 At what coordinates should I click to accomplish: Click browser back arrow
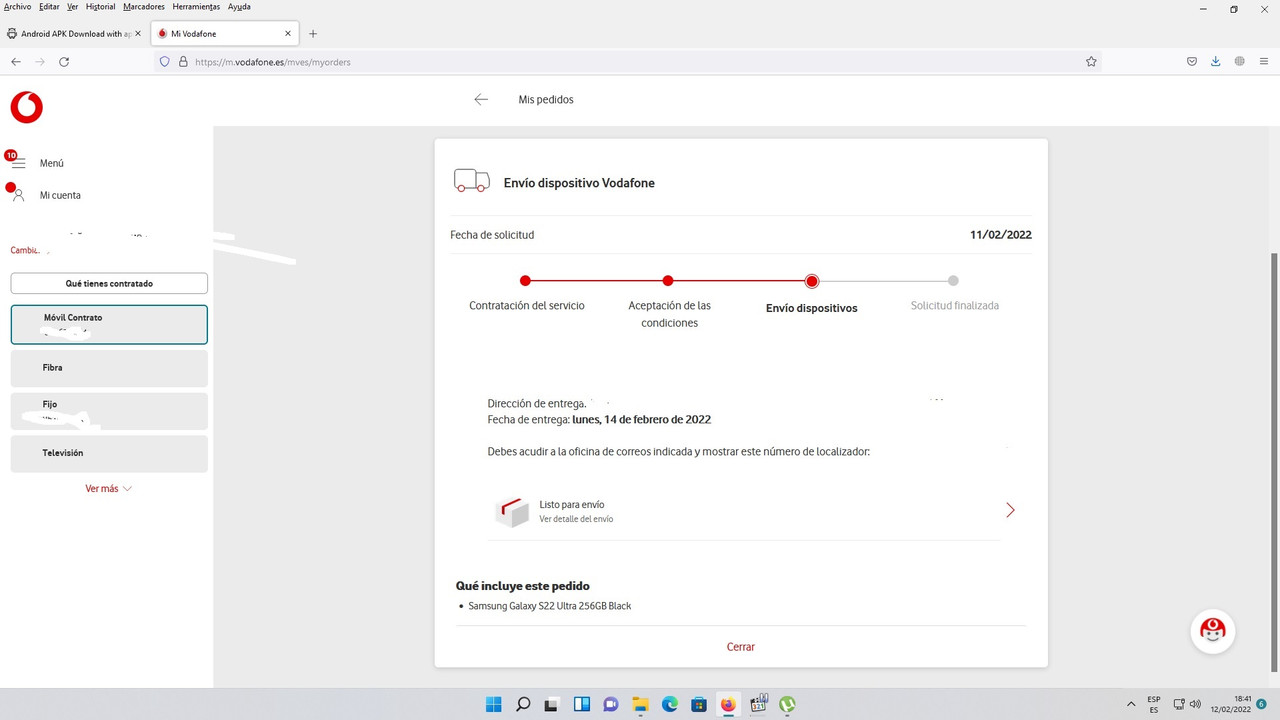click(x=16, y=61)
